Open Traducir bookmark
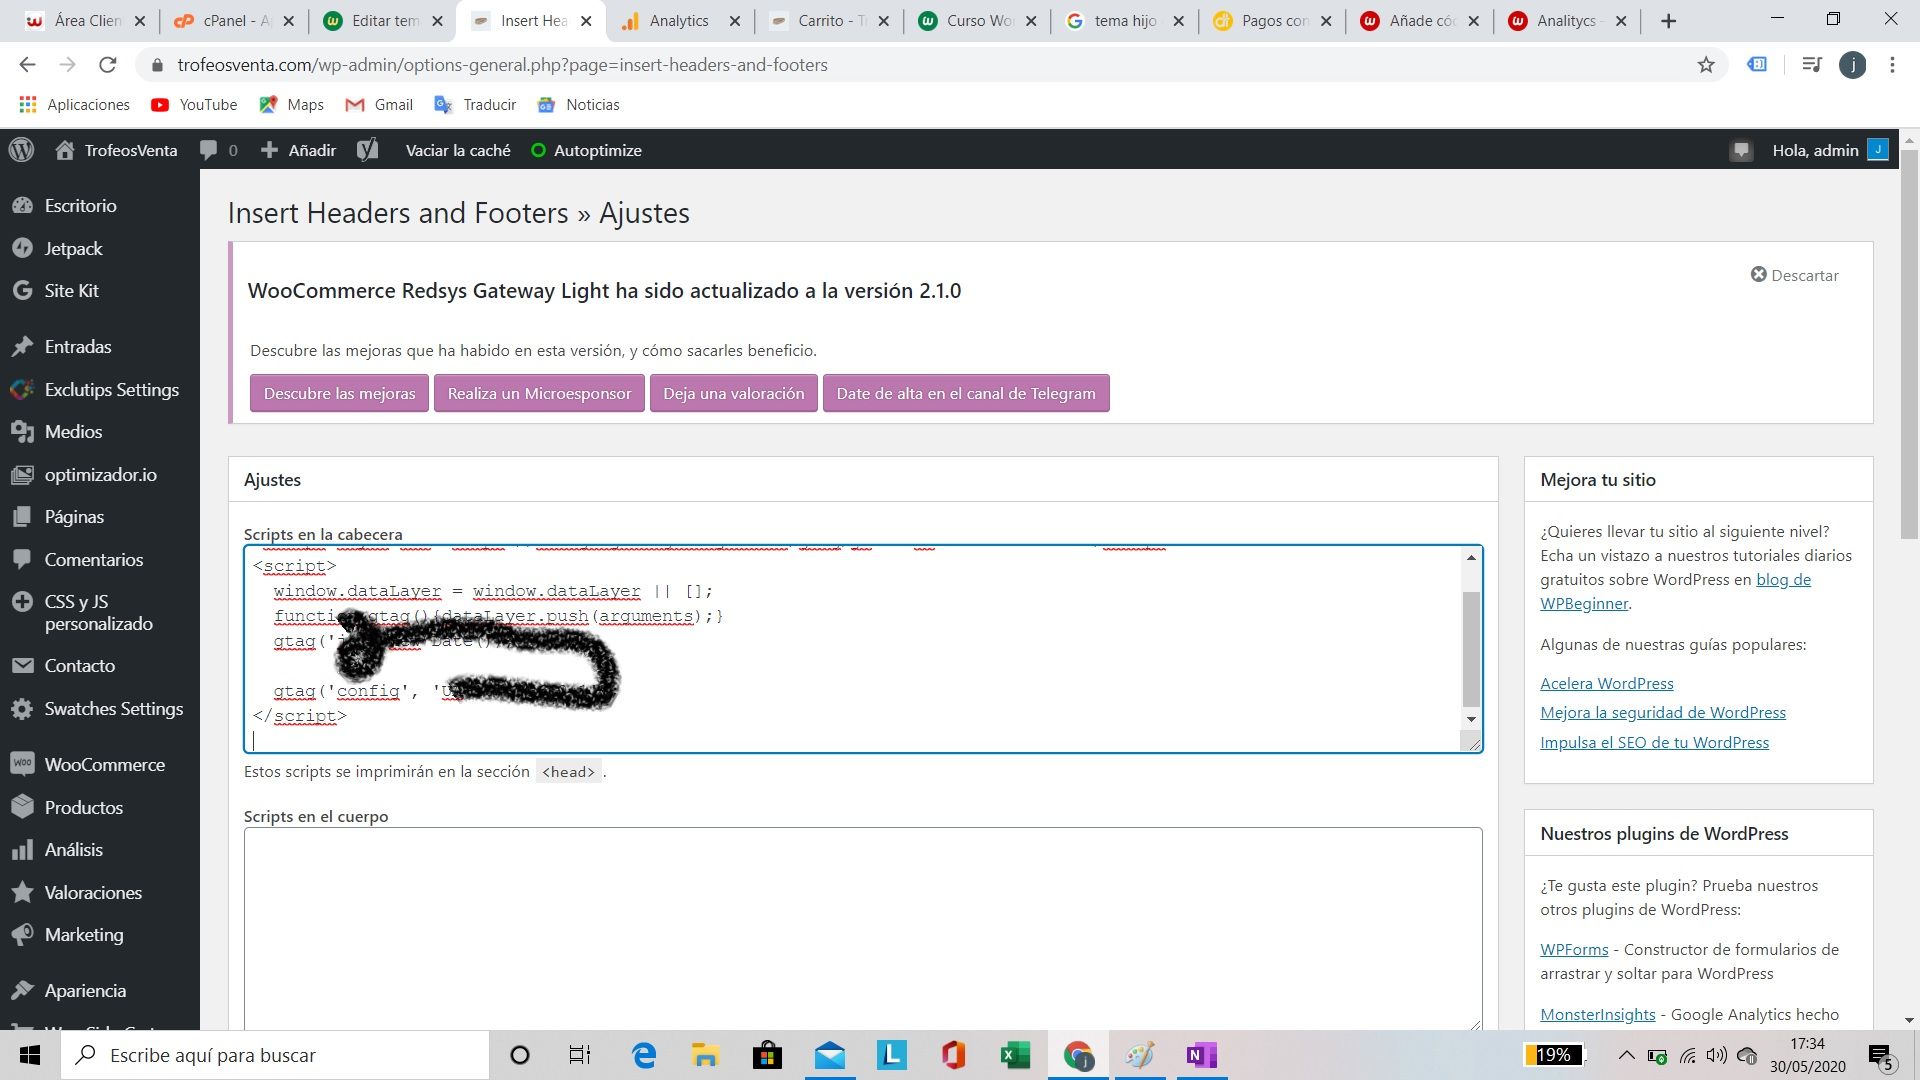This screenshot has height=1080, width=1920. click(x=476, y=105)
